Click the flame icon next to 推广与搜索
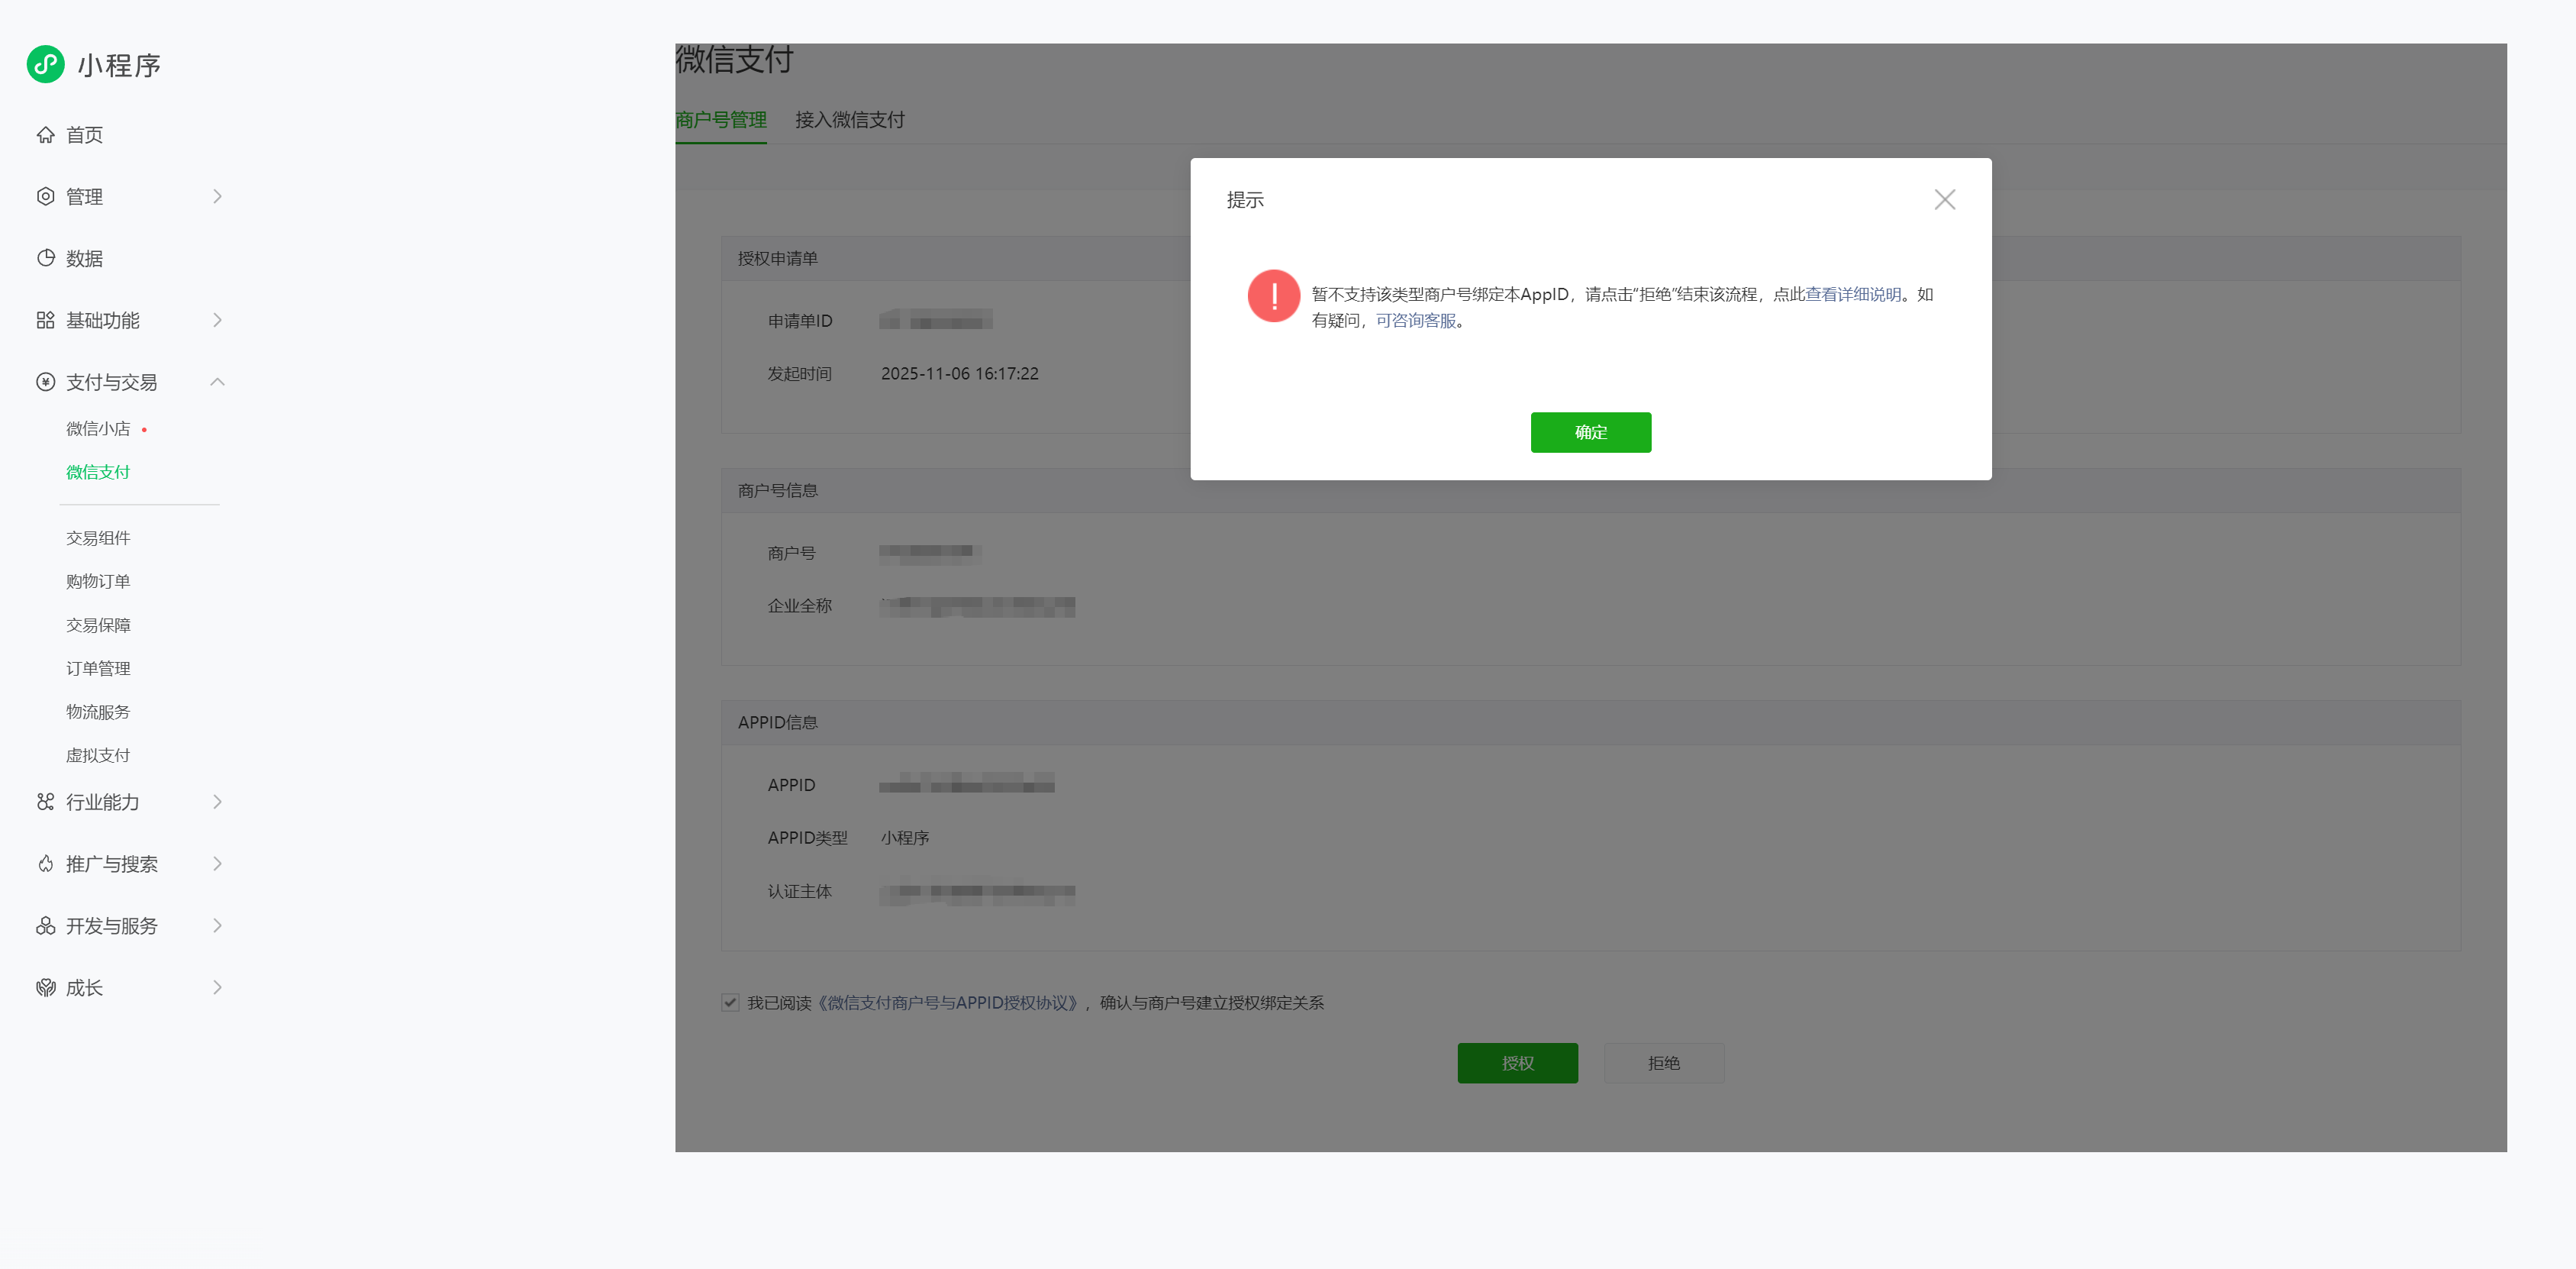Screen dimensions: 2576x1269 pyautogui.click(x=45, y=864)
